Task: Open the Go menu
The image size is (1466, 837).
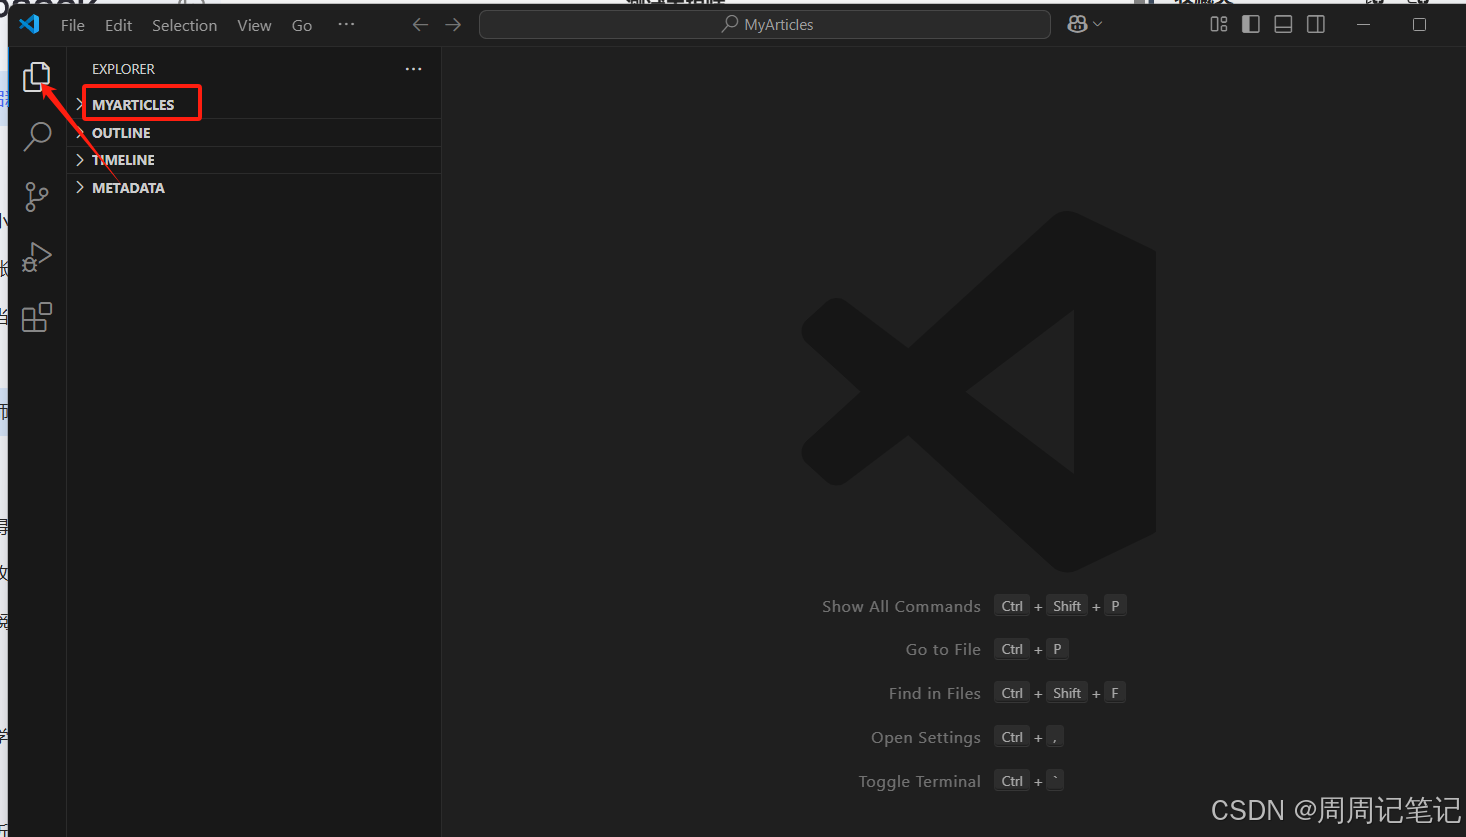Action: point(302,25)
